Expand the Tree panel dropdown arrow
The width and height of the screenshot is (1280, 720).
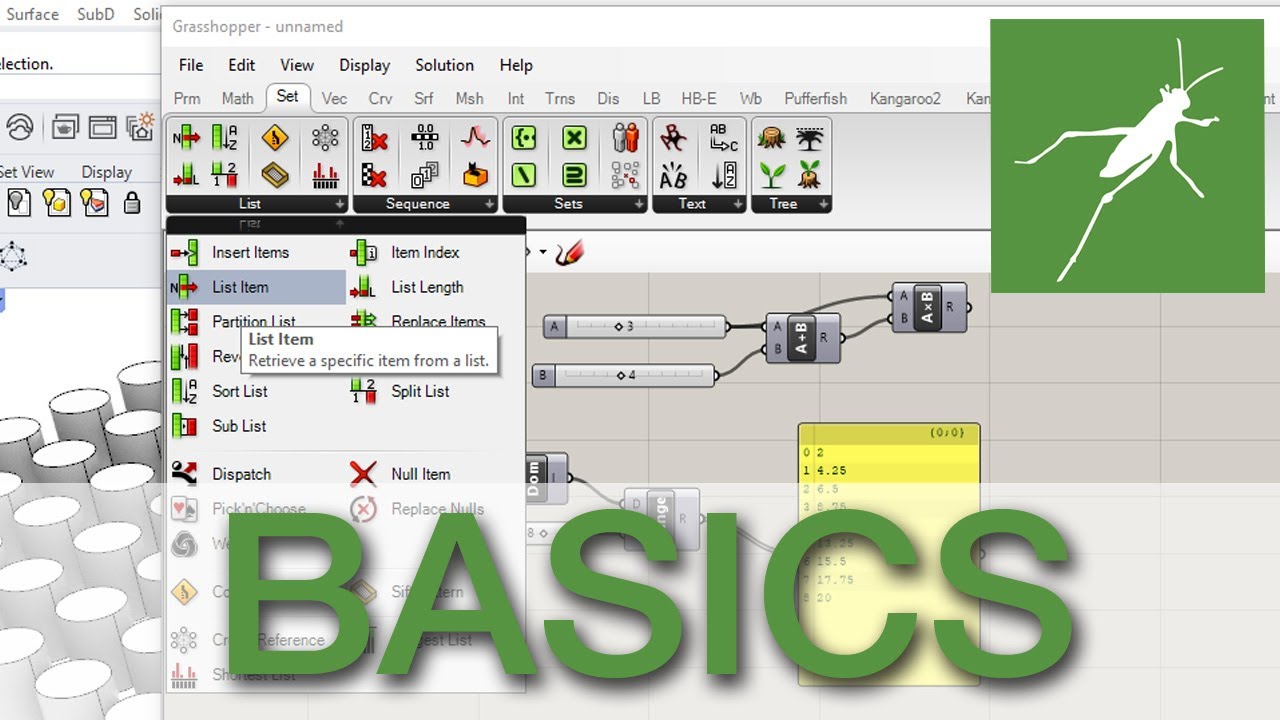click(x=823, y=204)
